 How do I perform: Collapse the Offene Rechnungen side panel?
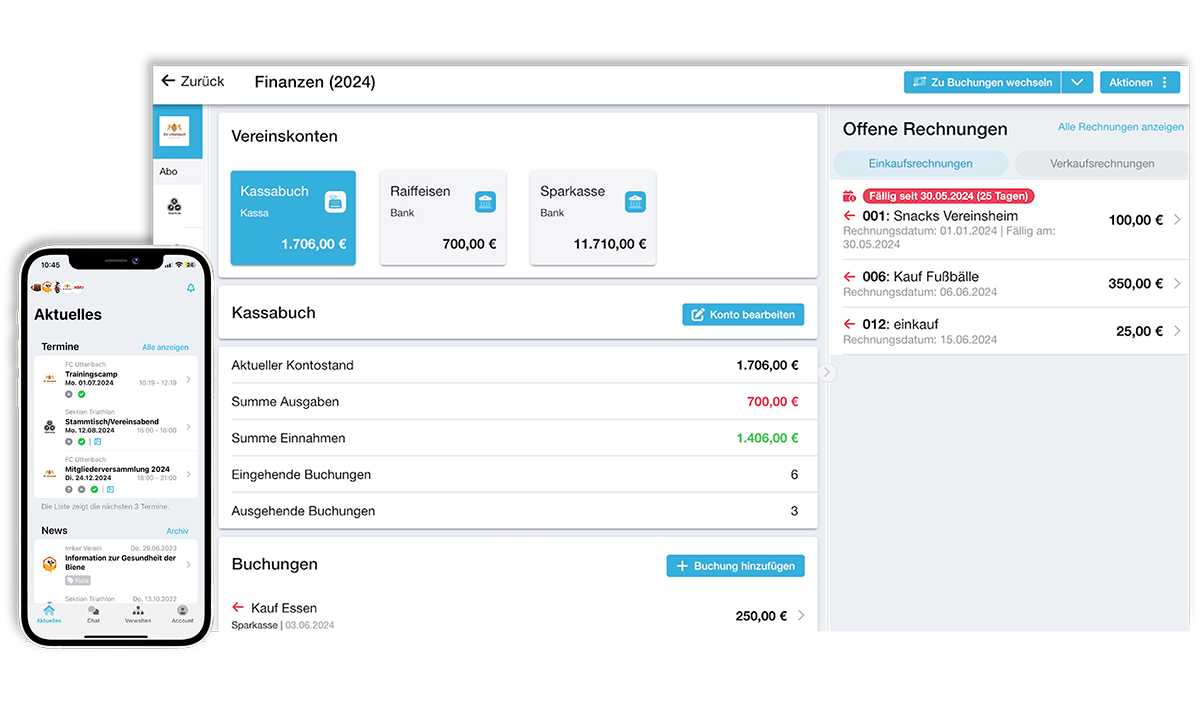click(827, 373)
